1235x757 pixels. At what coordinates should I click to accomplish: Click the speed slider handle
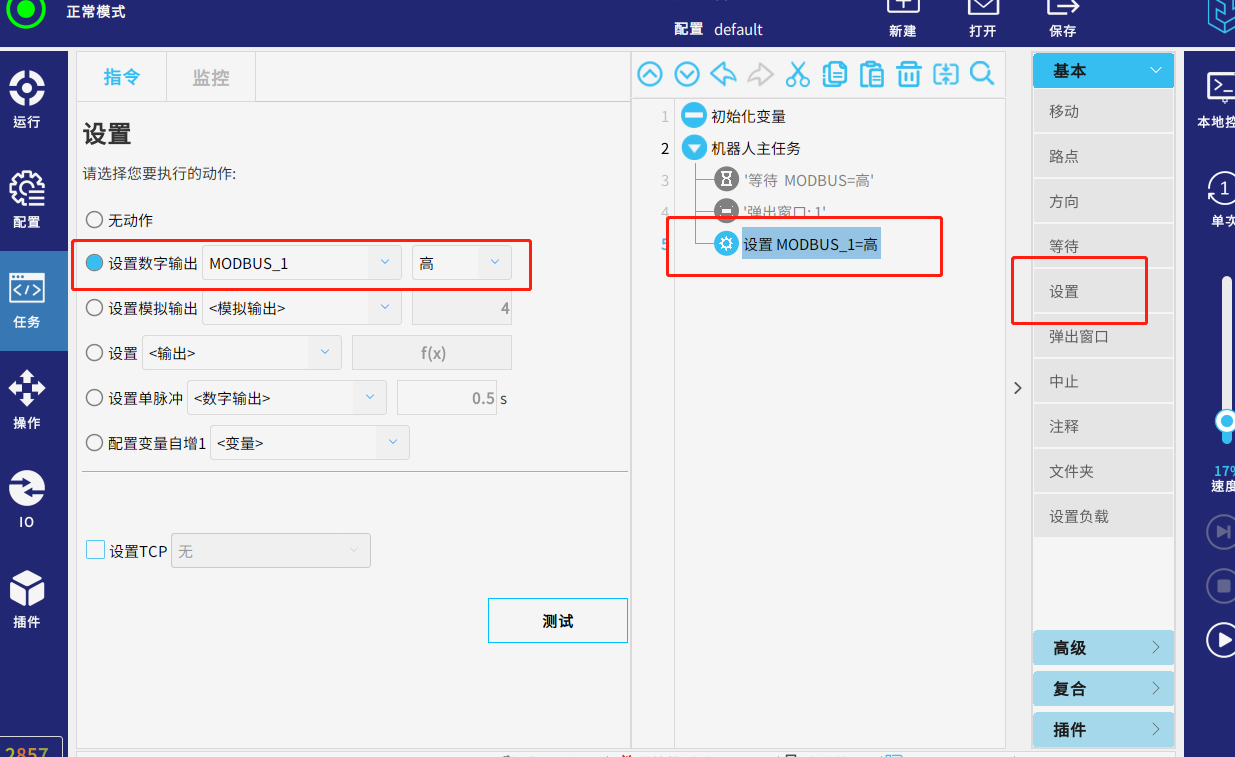tap(1226, 423)
